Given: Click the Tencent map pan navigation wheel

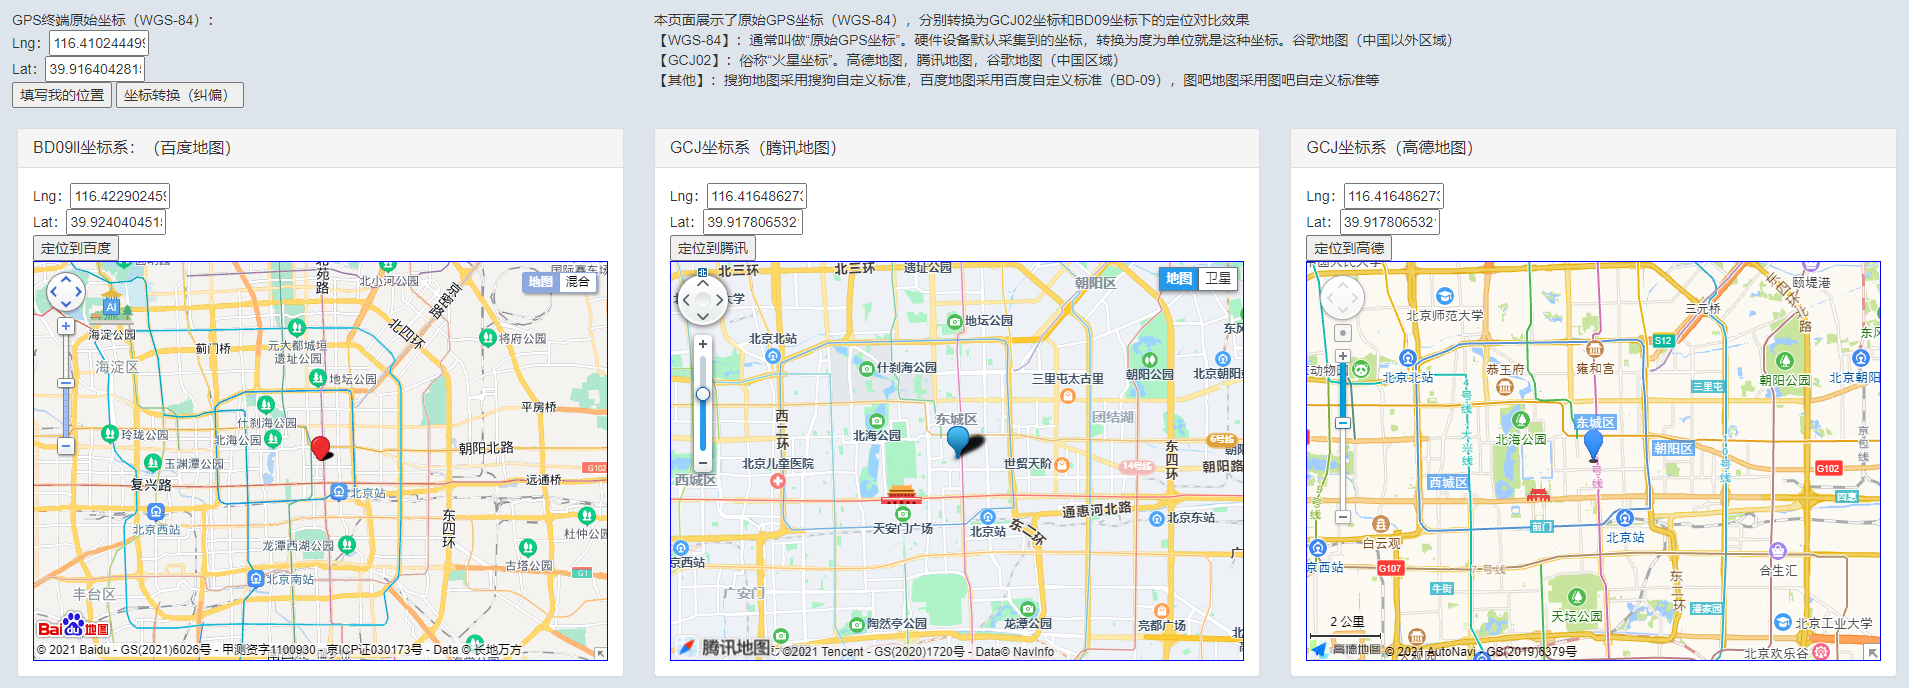Looking at the screenshot, I should click(703, 300).
